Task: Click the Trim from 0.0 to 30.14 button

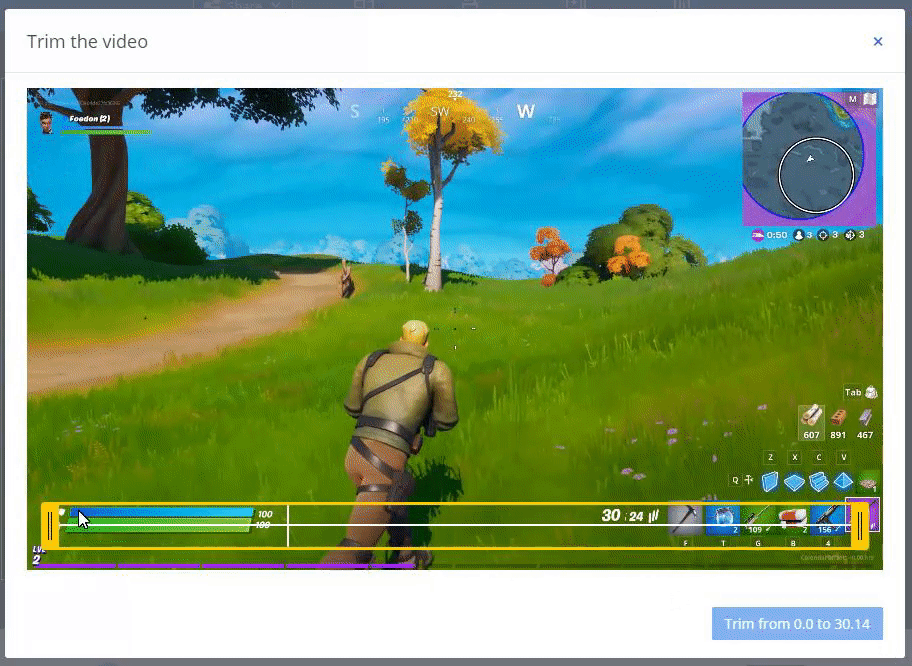Action: tap(797, 624)
